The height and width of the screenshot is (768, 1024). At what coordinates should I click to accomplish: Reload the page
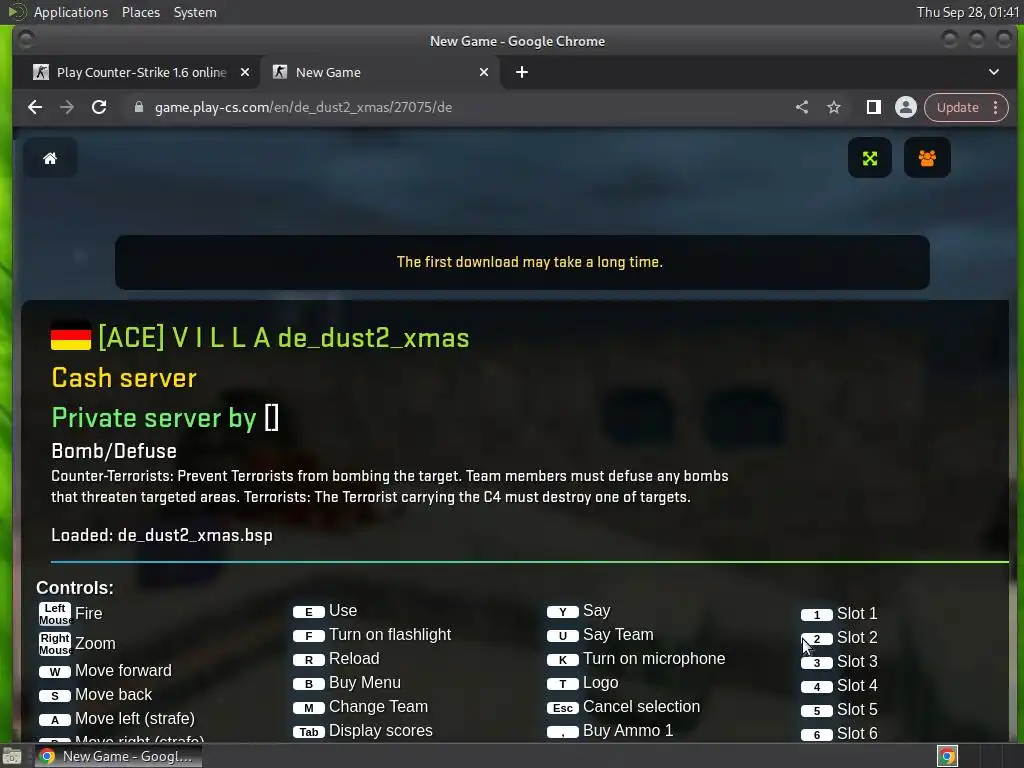click(x=99, y=107)
